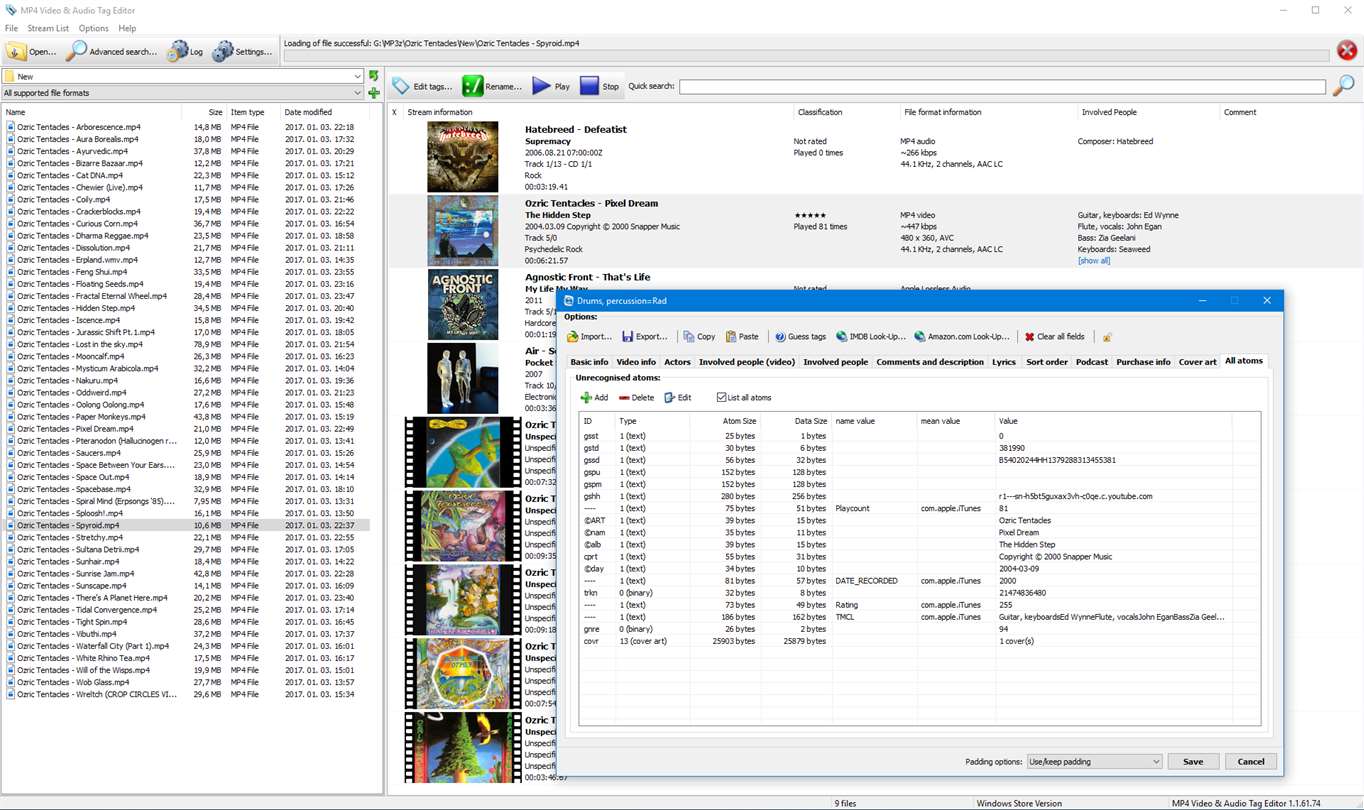Image resolution: width=1364 pixels, height=810 pixels.
Task: Uncheck the List all atoms checkbox
Action: pos(722,397)
